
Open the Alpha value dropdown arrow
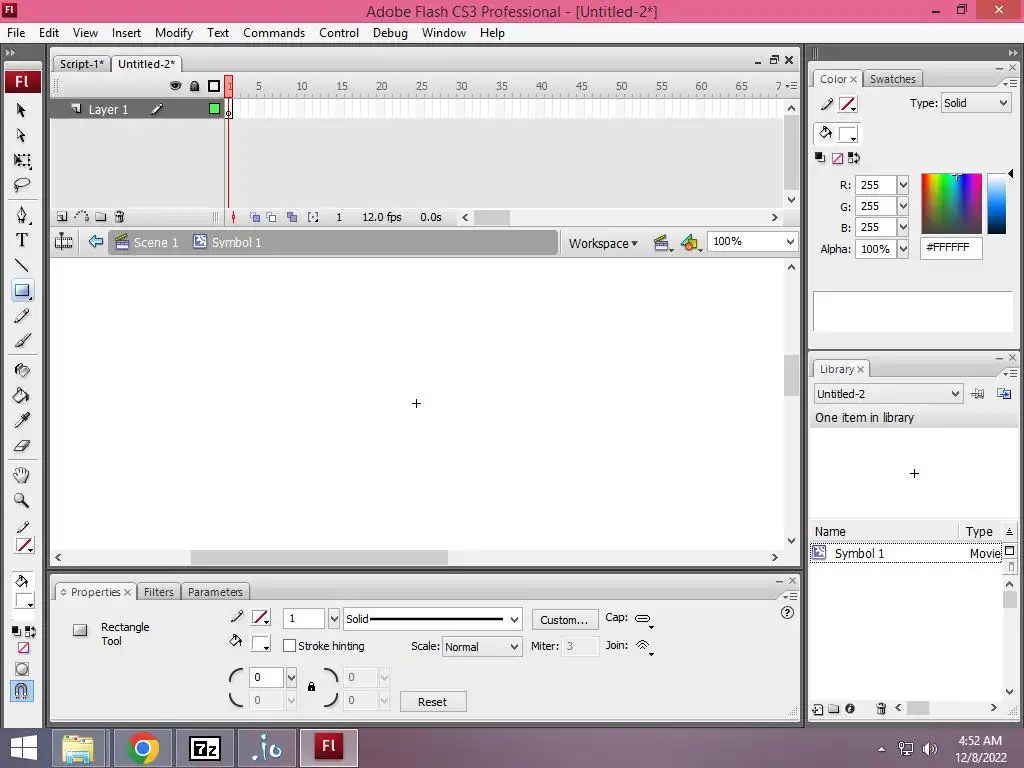(903, 249)
